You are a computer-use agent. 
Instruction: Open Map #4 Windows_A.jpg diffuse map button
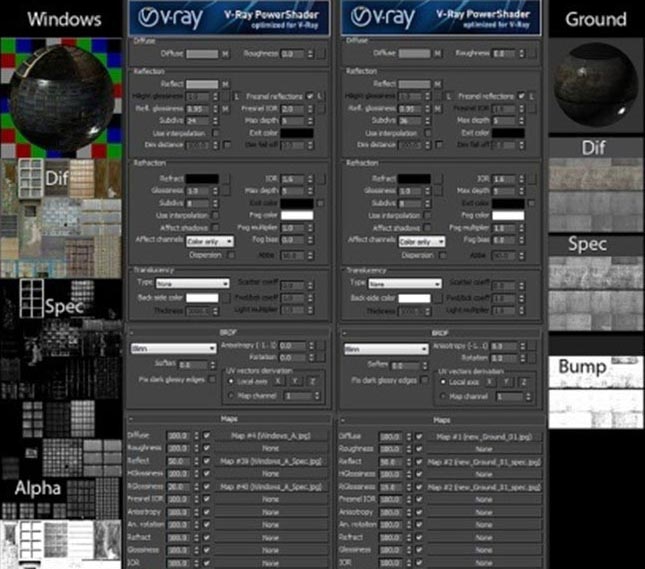271,435
